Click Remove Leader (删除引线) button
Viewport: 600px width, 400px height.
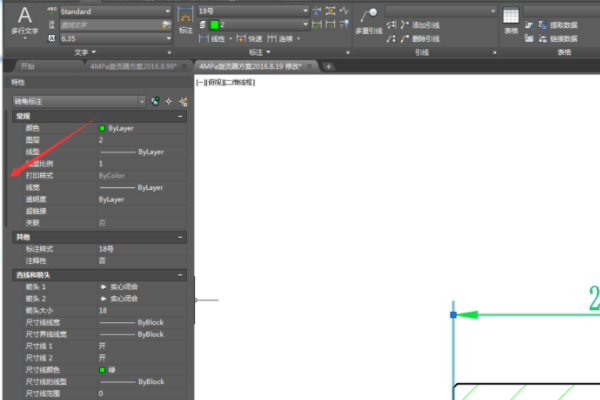point(420,39)
